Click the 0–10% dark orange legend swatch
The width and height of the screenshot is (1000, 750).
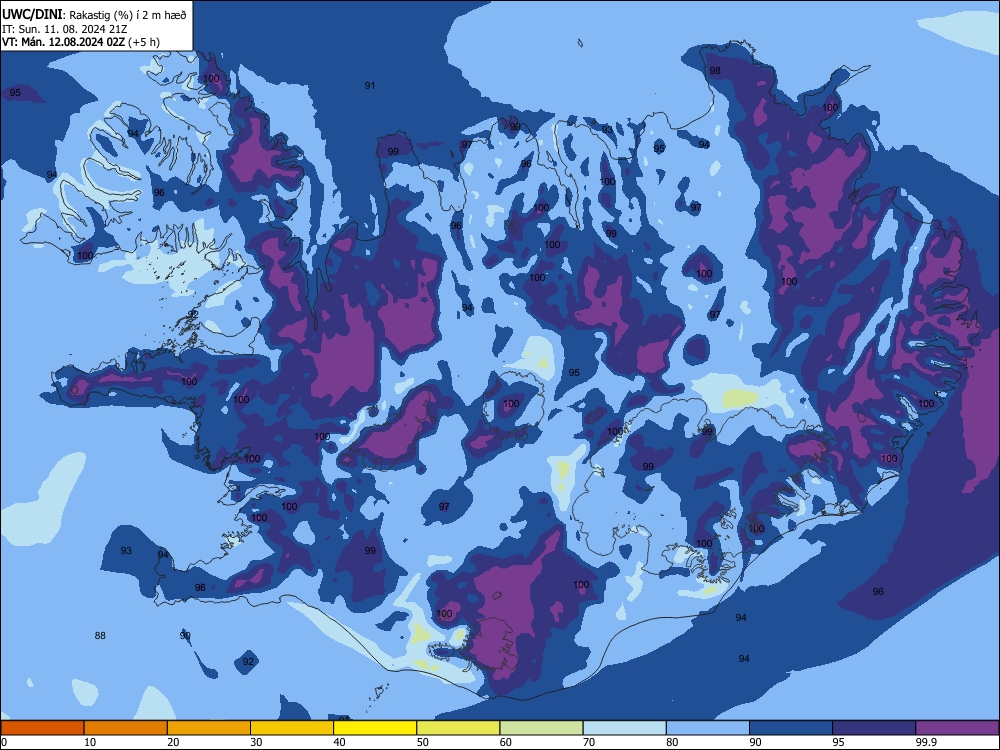point(42,728)
